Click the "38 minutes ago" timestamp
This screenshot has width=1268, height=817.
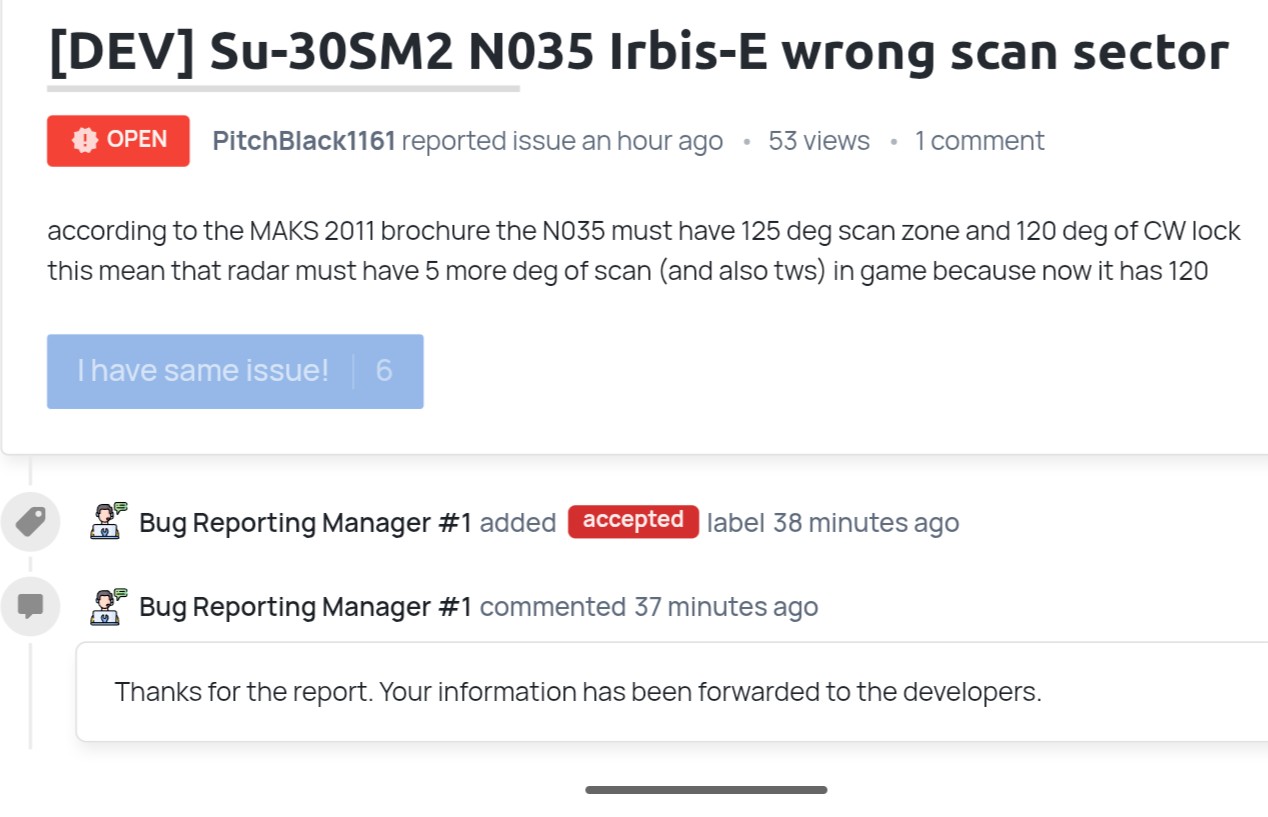866,523
